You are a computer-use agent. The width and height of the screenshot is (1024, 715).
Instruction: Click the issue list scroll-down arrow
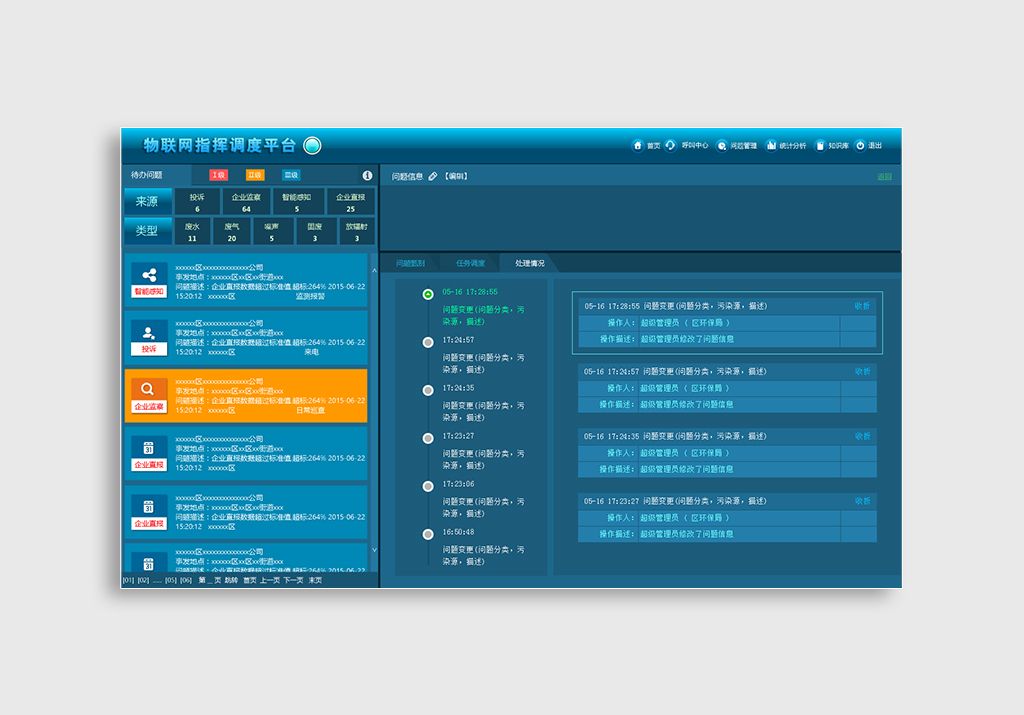[374, 550]
